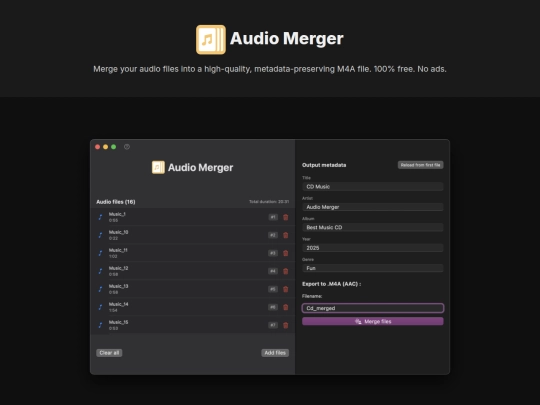Select the Music_14 file name
The height and width of the screenshot is (405, 540).
point(118,304)
